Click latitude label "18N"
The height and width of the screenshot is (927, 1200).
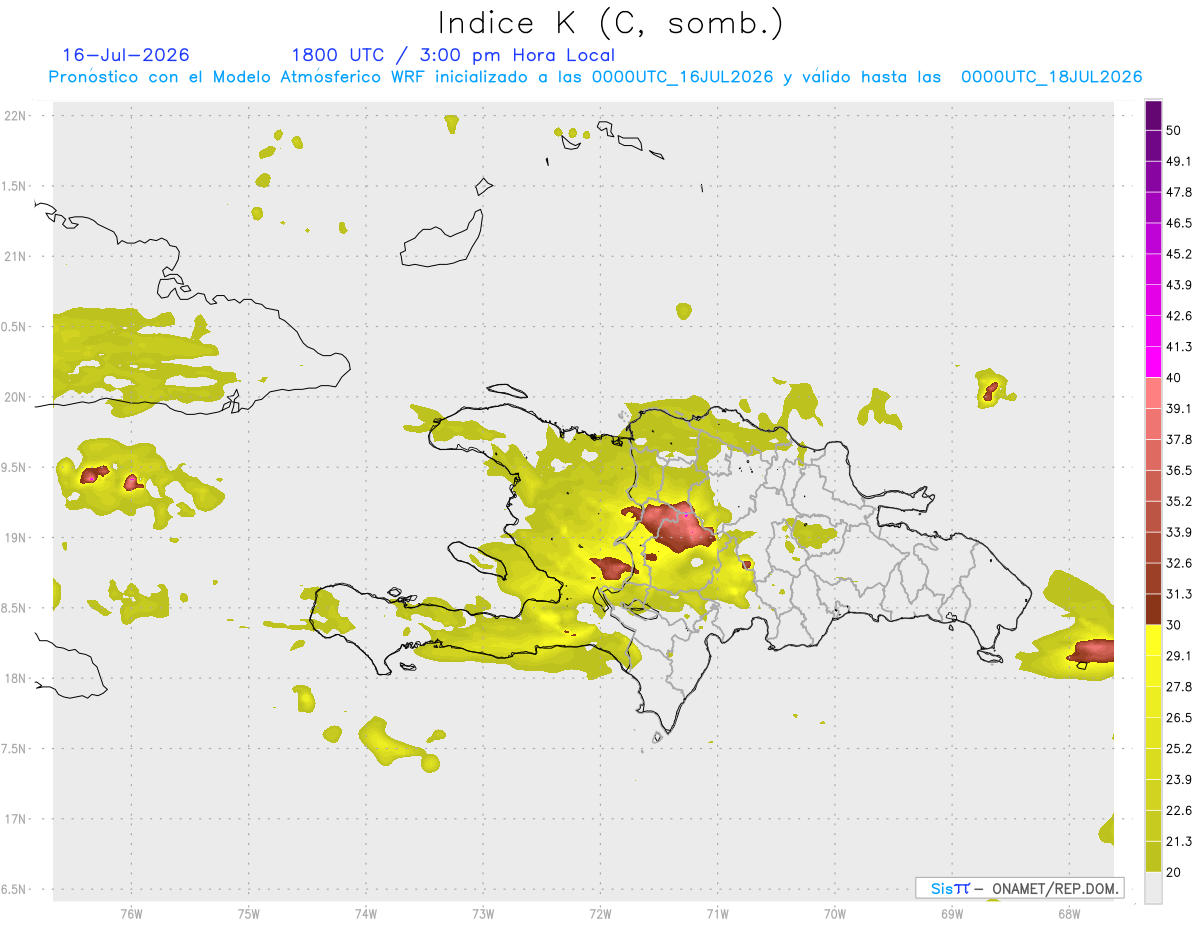coord(16,678)
